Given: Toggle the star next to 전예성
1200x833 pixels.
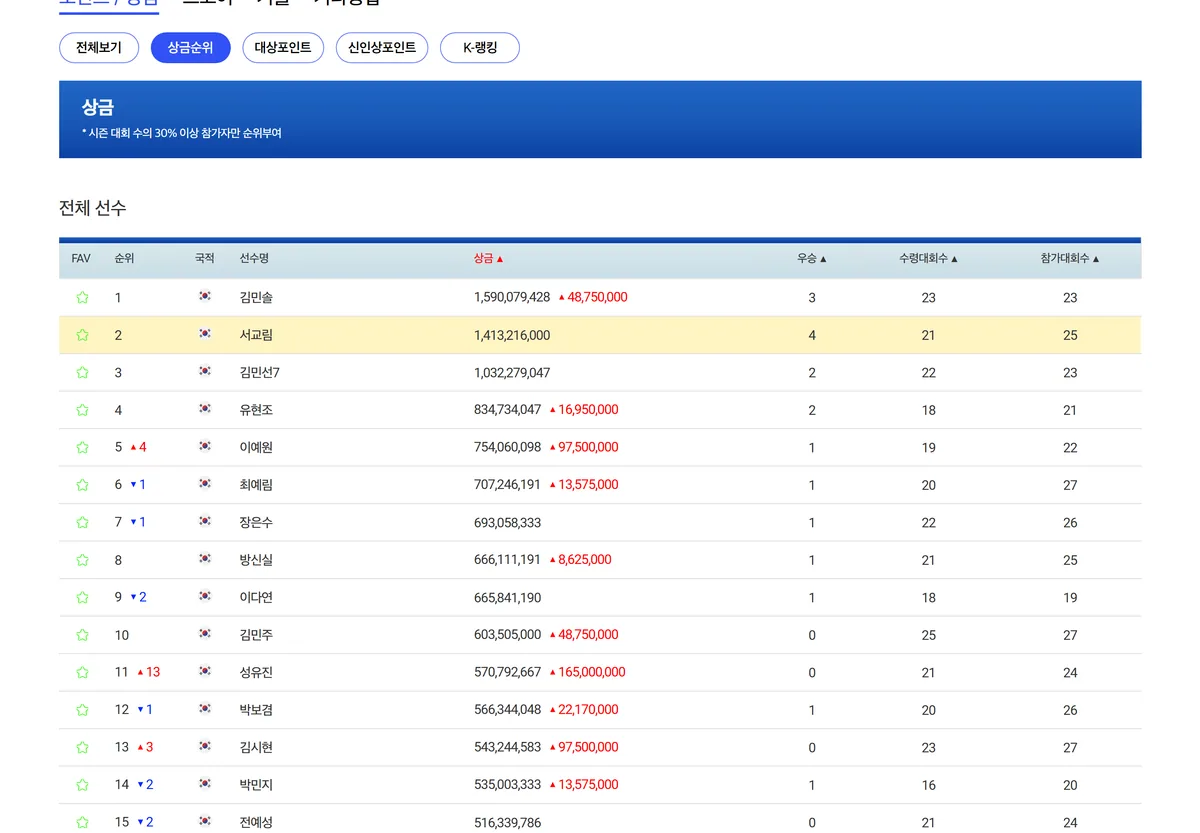Looking at the screenshot, I should (82, 823).
